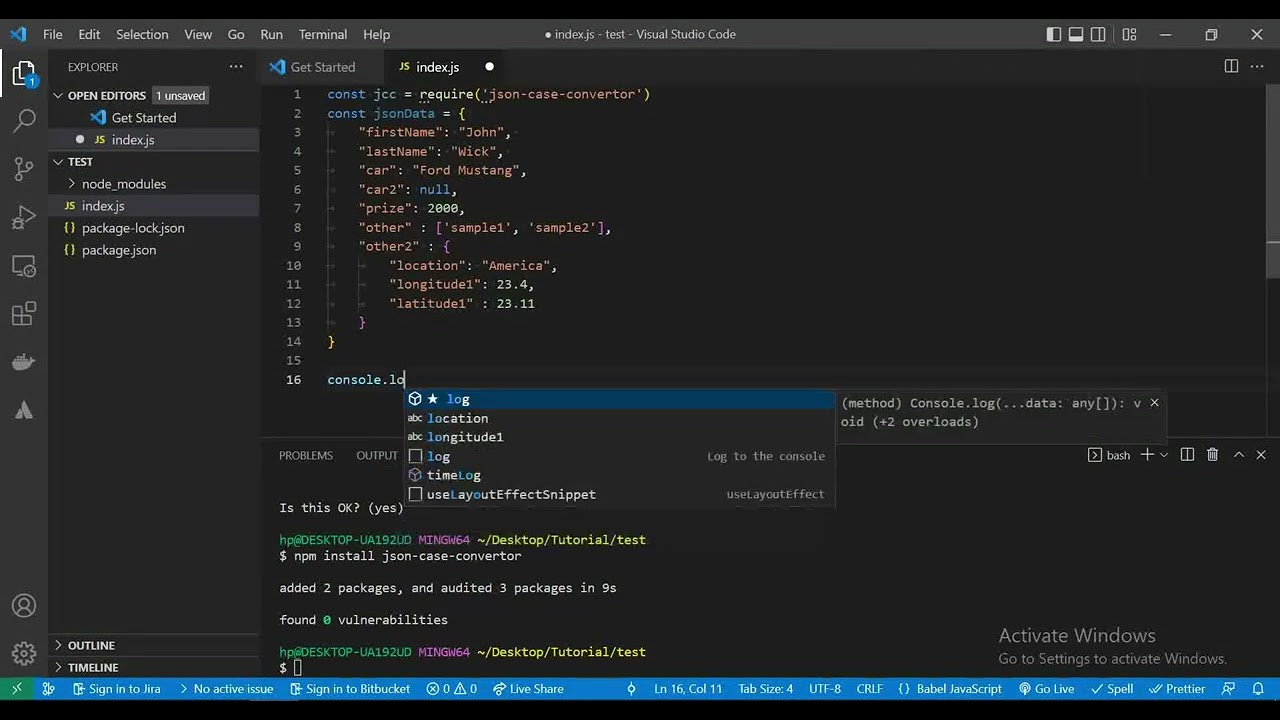Open the Manage gear icon
This screenshot has width=1280, height=720.
[x=24, y=654]
